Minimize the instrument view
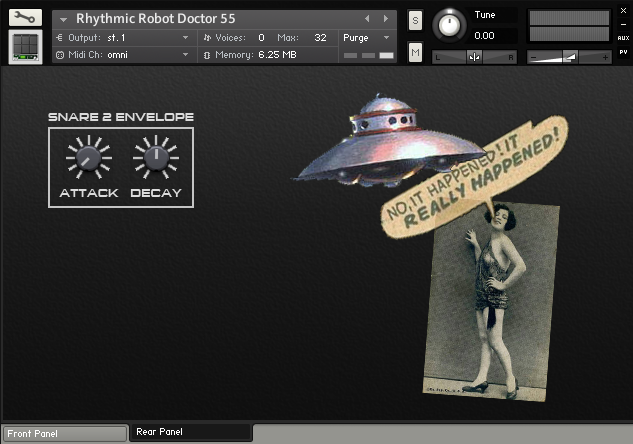This screenshot has width=633, height=444. [623, 25]
